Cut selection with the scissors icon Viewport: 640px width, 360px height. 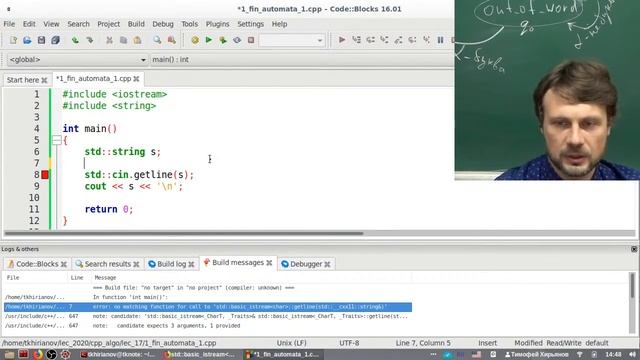[109, 40]
